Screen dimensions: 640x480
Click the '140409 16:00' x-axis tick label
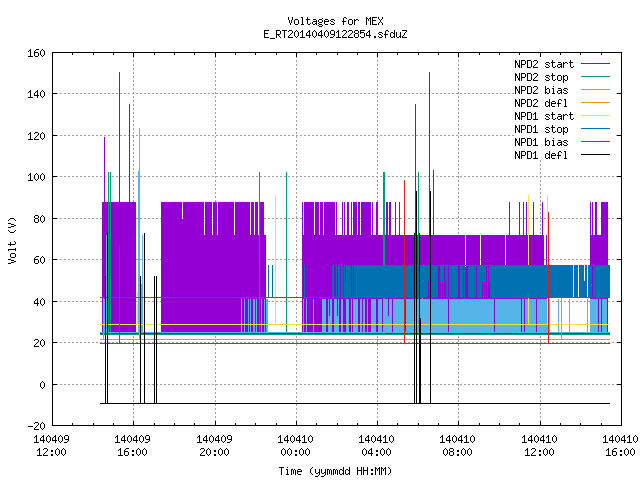pyautogui.click(x=133, y=446)
